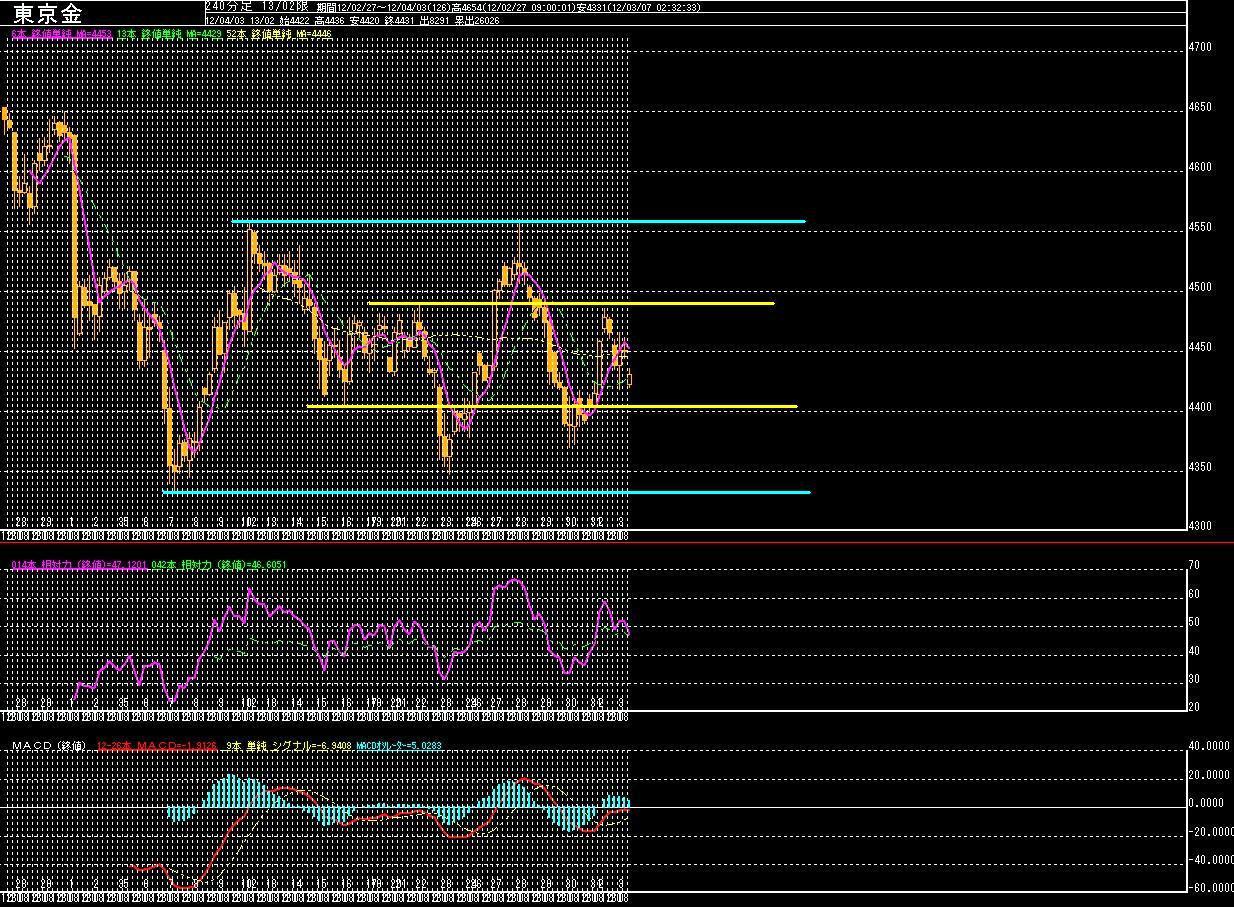Click the 9本 単純 シグナル legend
Viewport: 1234px width, 907px height.
[x=287, y=746]
